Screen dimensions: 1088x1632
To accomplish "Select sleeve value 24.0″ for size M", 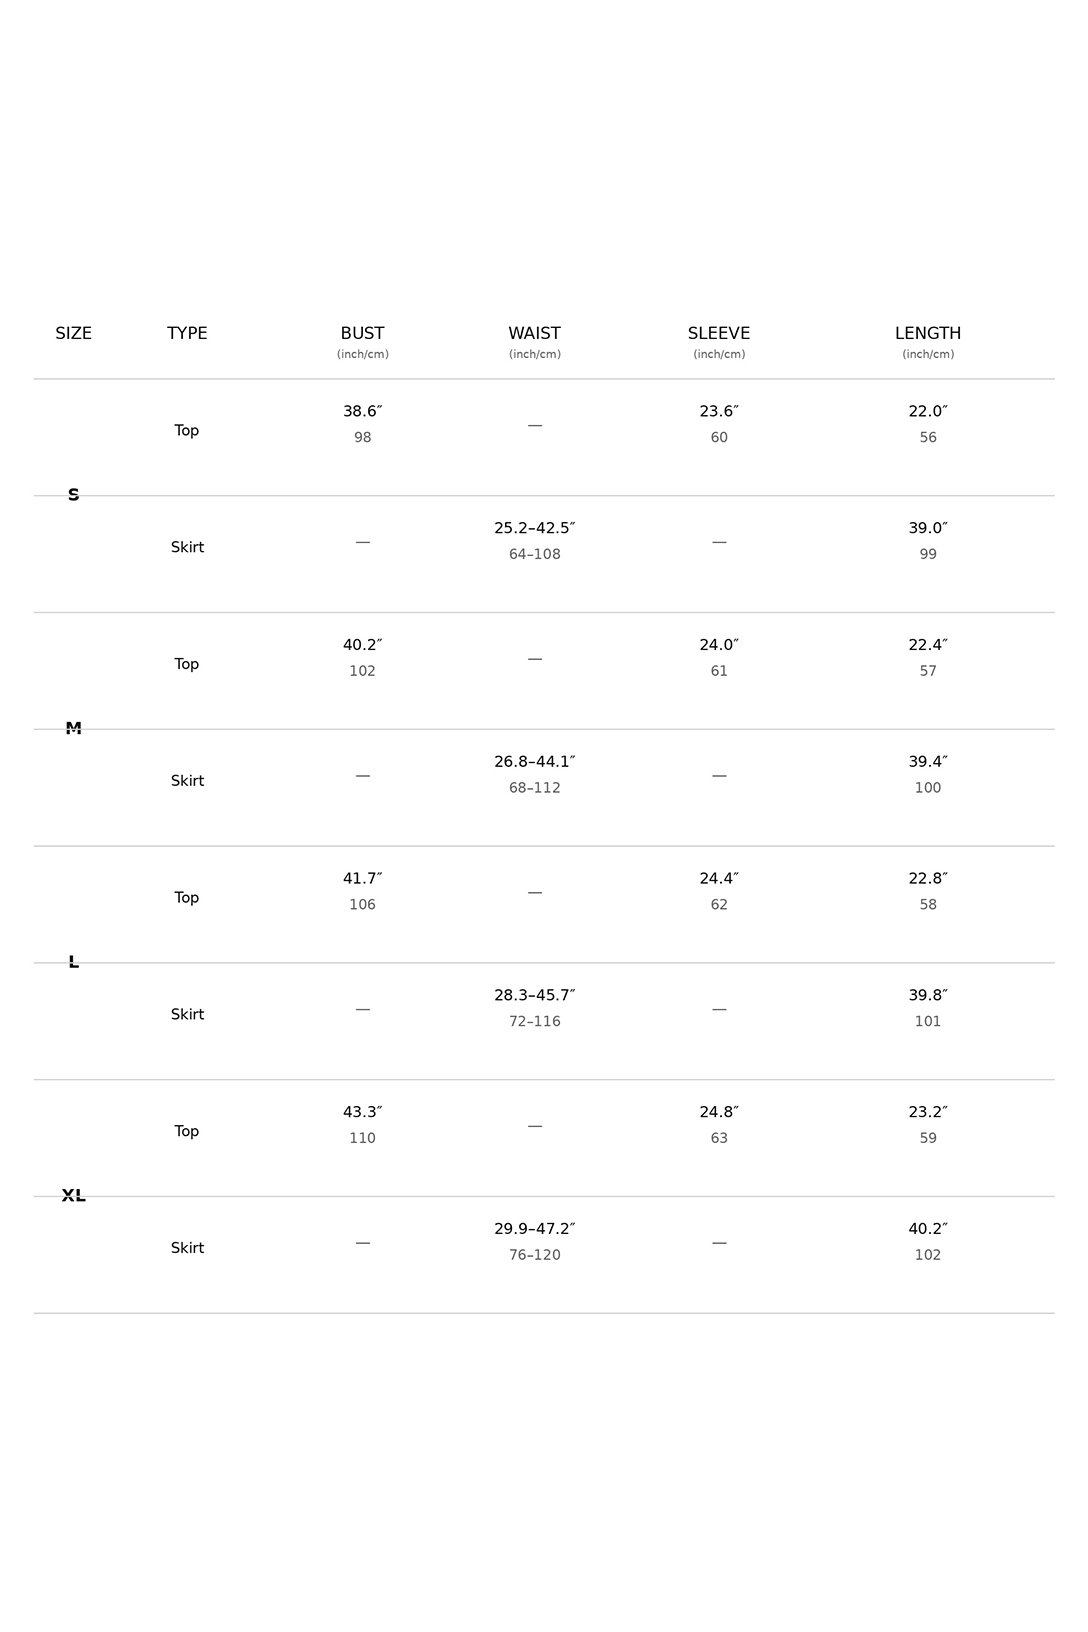I will (719, 658).
